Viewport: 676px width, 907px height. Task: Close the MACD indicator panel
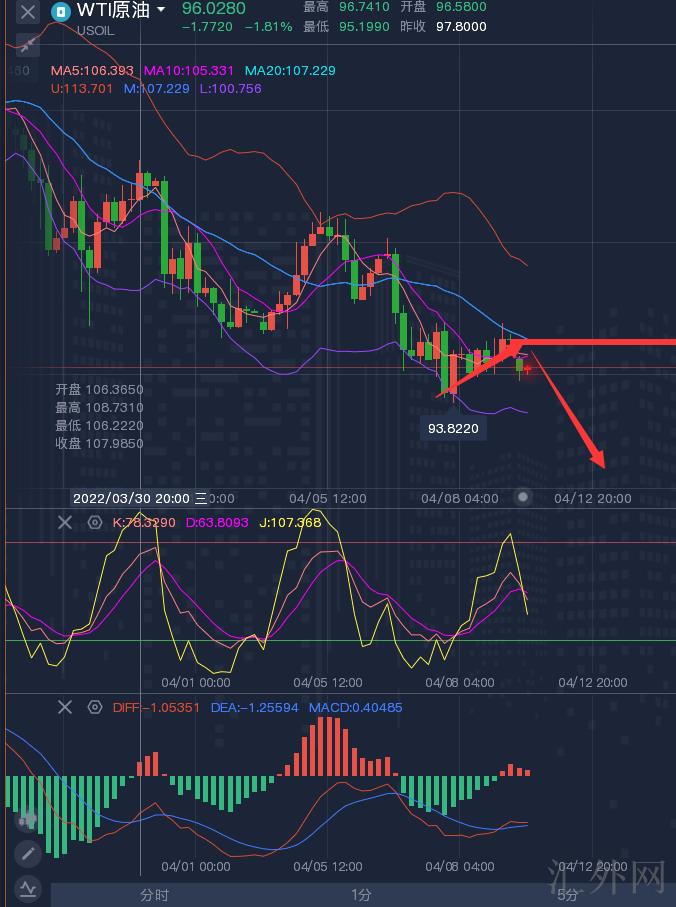[x=65, y=707]
